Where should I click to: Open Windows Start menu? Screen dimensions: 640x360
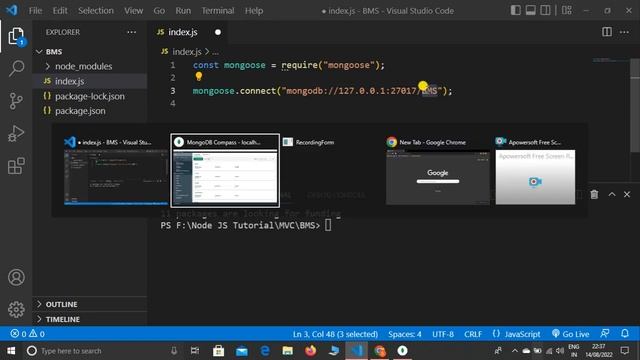[11, 351]
